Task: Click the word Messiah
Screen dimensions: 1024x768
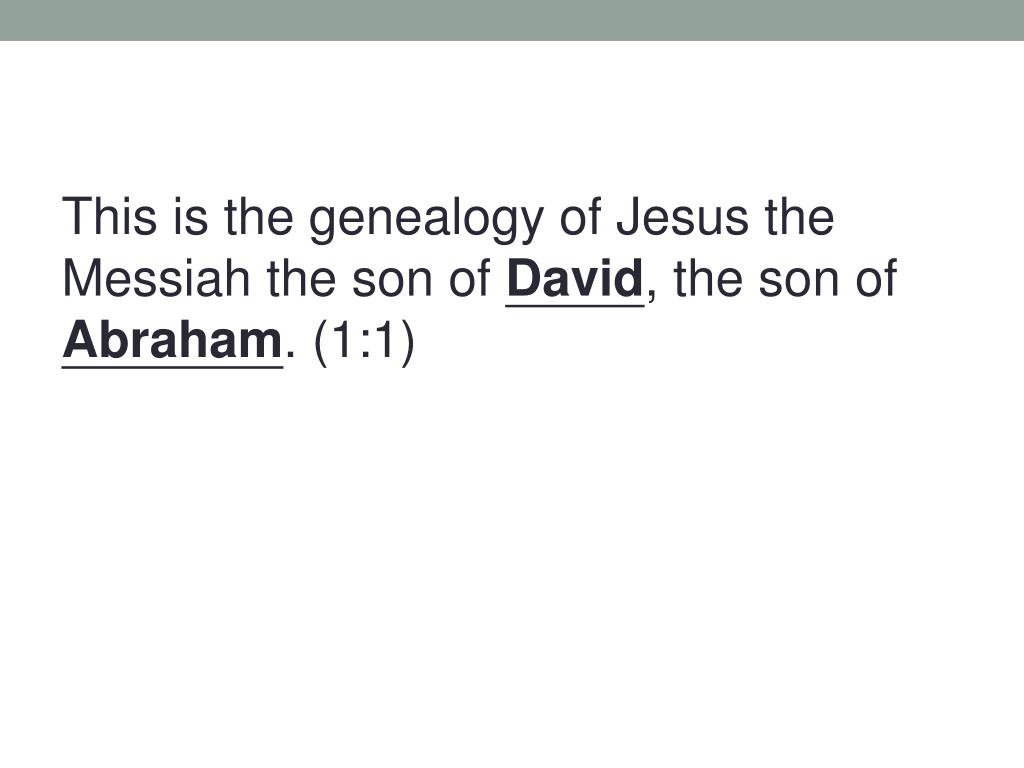Action: [x=156, y=279]
